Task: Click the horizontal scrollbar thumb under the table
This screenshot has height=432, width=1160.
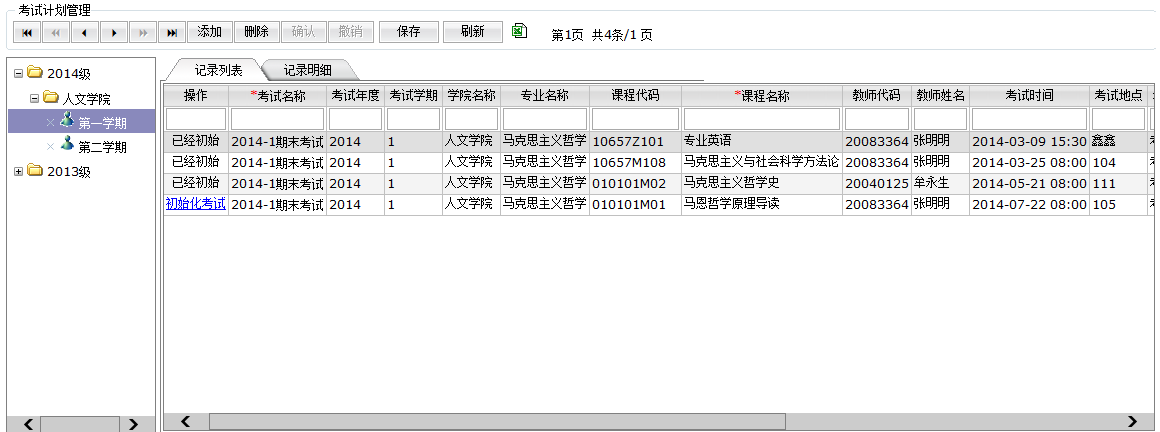Action: 496,422
